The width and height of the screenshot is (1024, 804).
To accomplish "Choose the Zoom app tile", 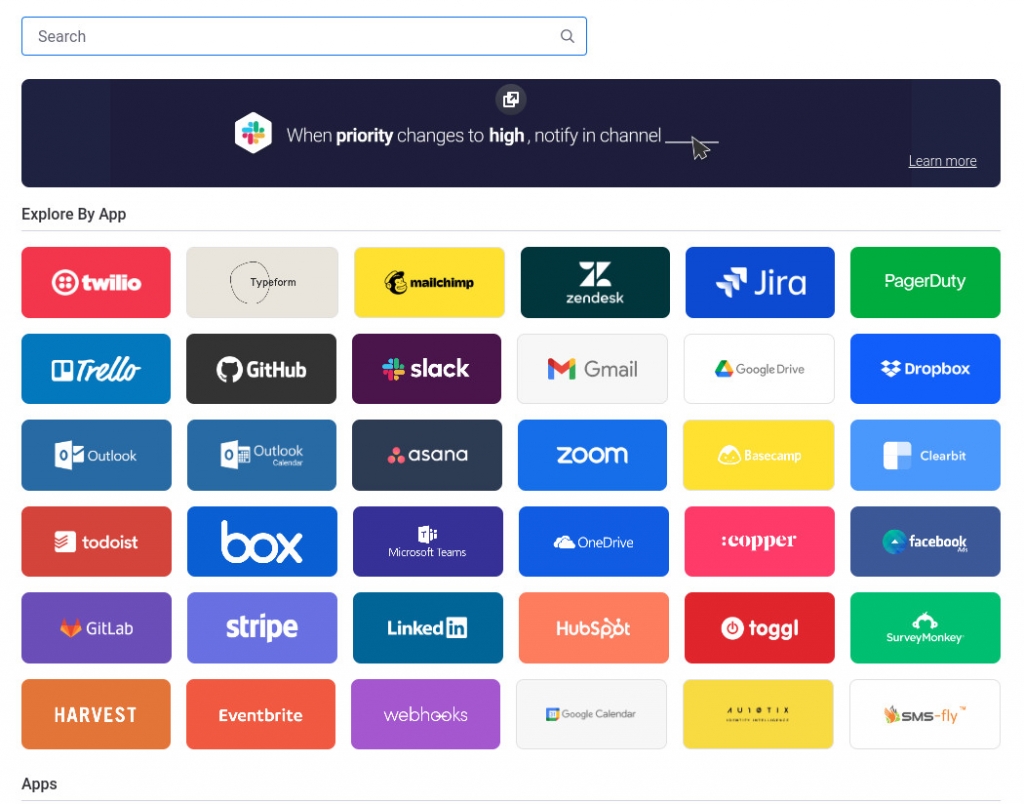I will point(592,455).
